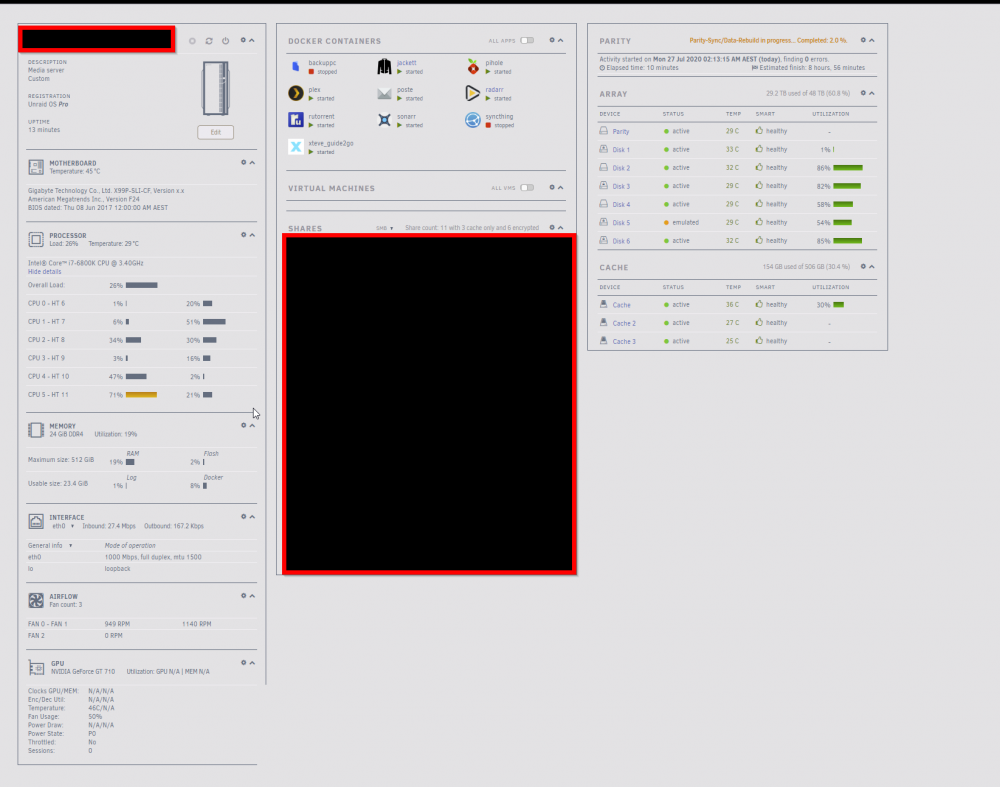1000x787 pixels.
Task: Click the Parity-Sync progress status text
Action: point(768,40)
